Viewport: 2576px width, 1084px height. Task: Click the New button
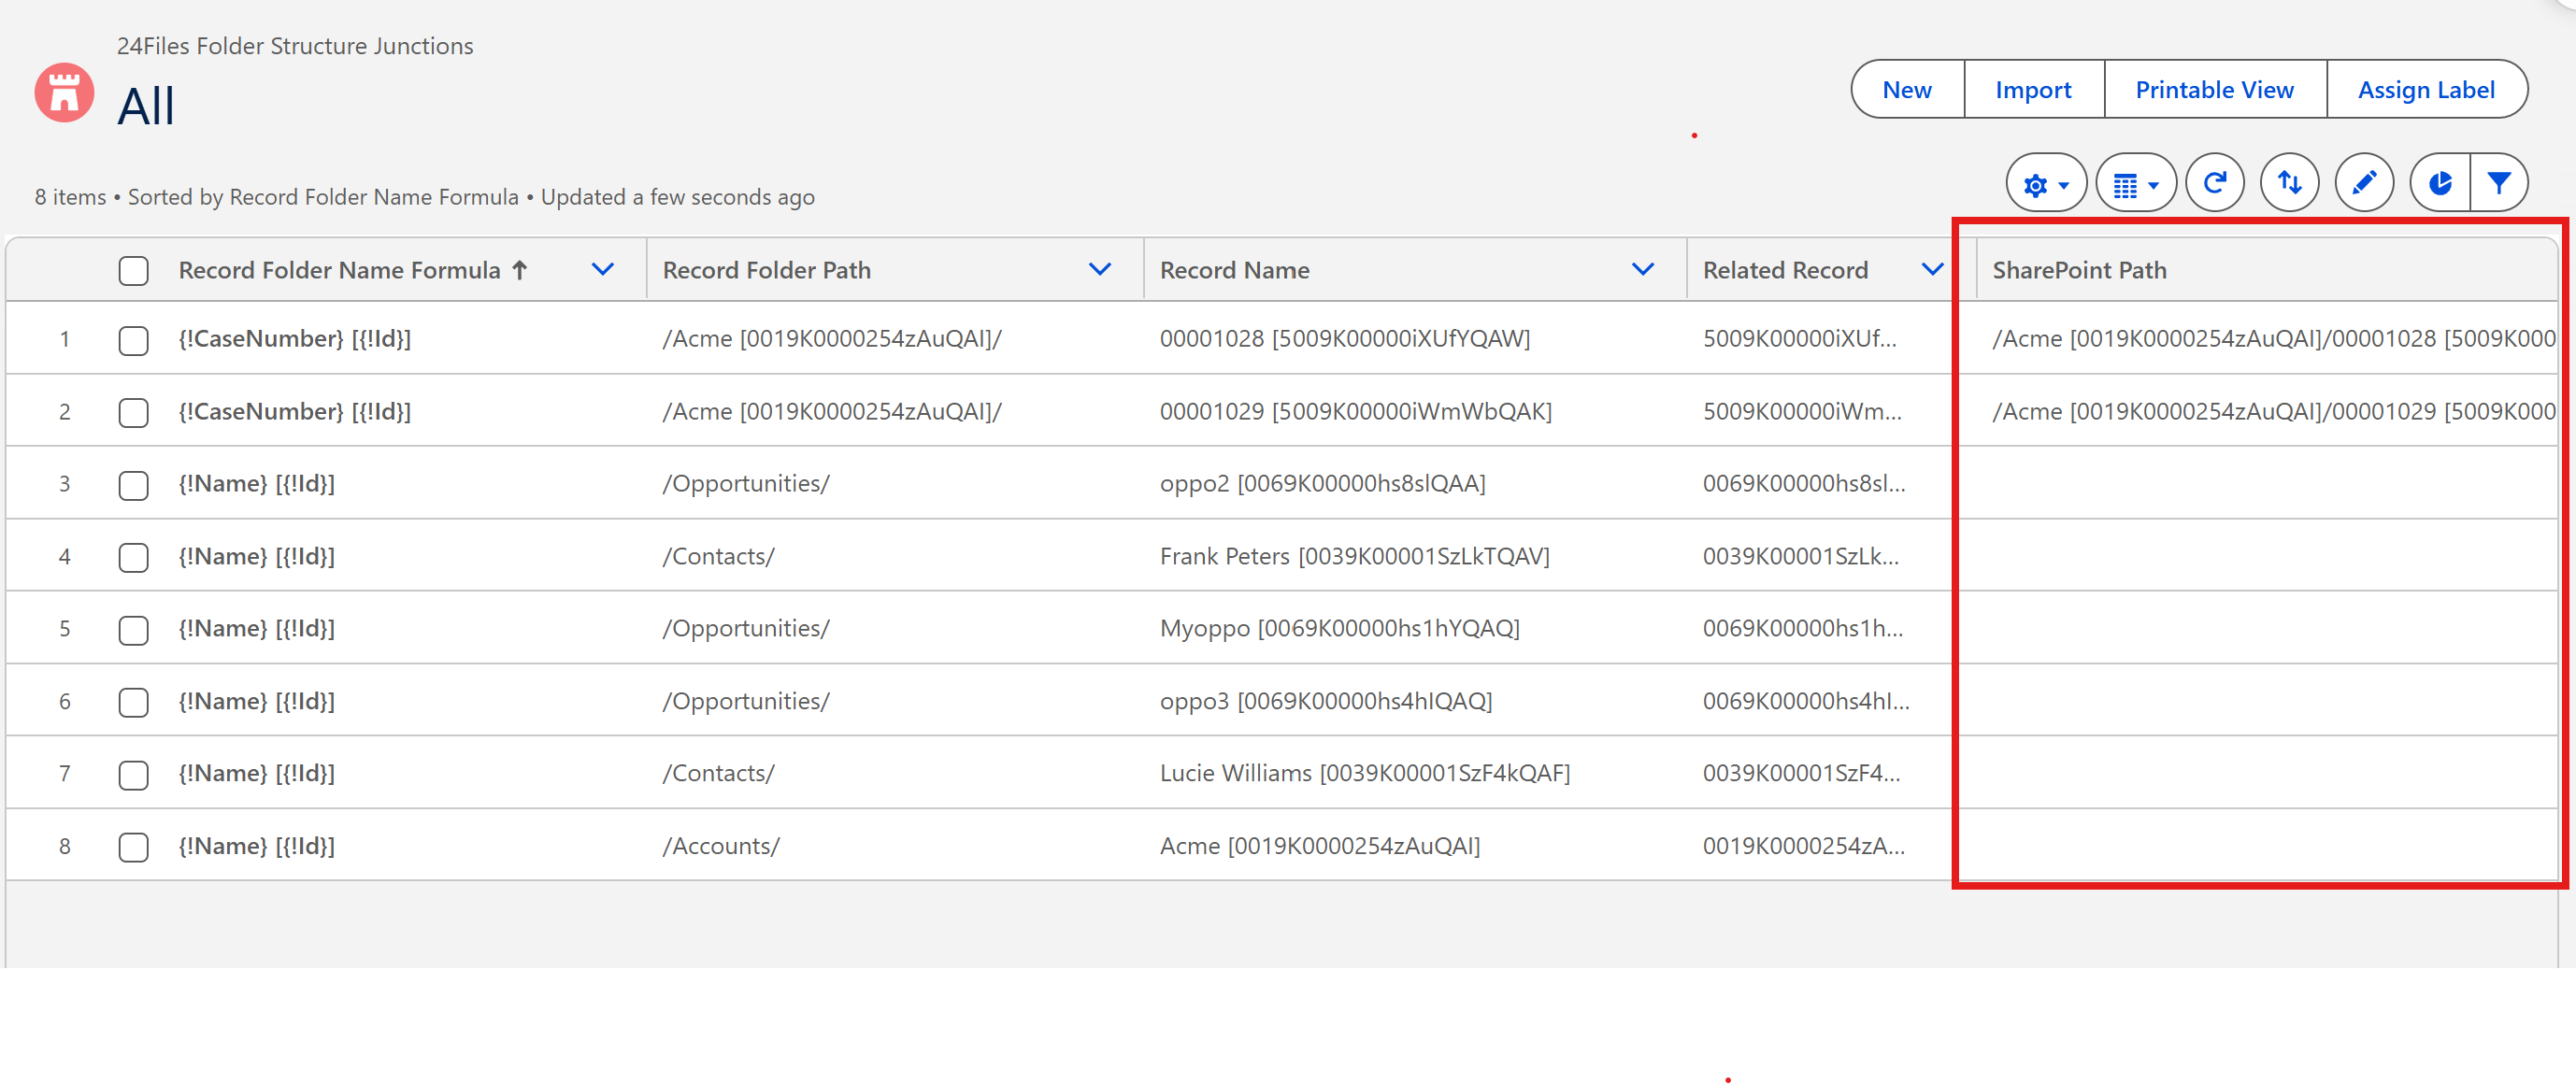(x=1906, y=90)
